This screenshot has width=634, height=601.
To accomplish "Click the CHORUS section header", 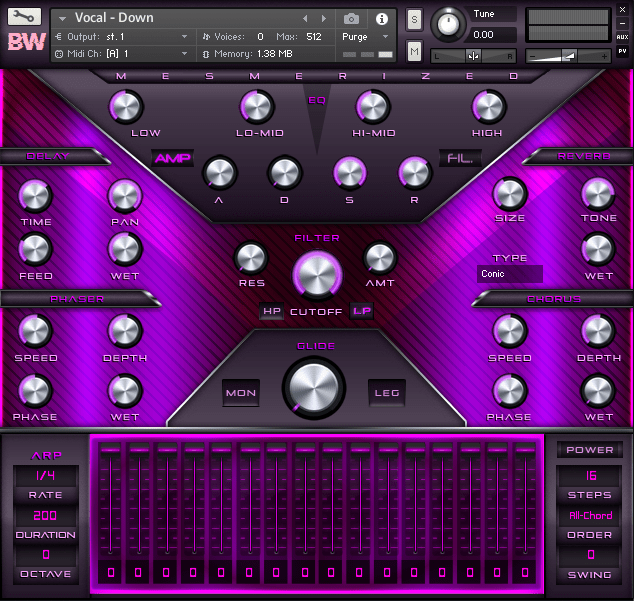I will 554,299.
